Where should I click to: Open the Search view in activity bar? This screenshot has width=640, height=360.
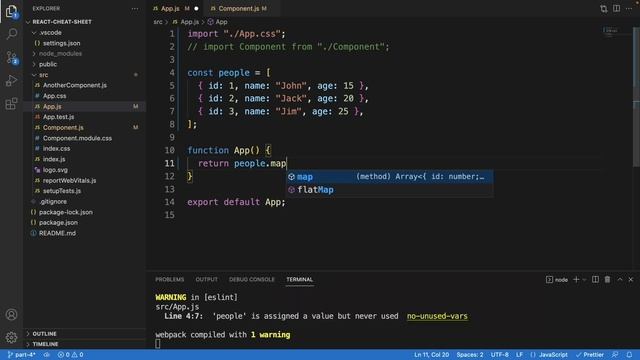(x=11, y=33)
